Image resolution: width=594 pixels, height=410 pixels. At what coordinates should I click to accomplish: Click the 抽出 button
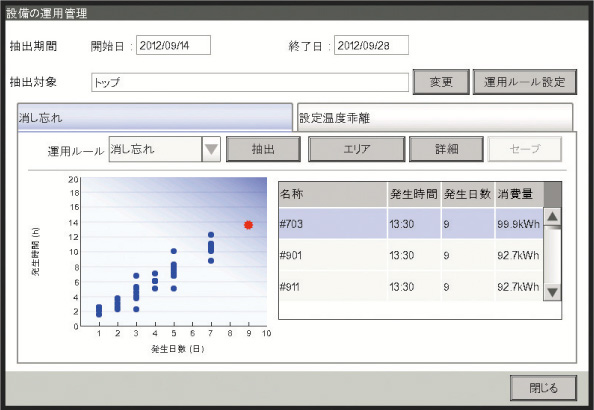tap(263, 149)
